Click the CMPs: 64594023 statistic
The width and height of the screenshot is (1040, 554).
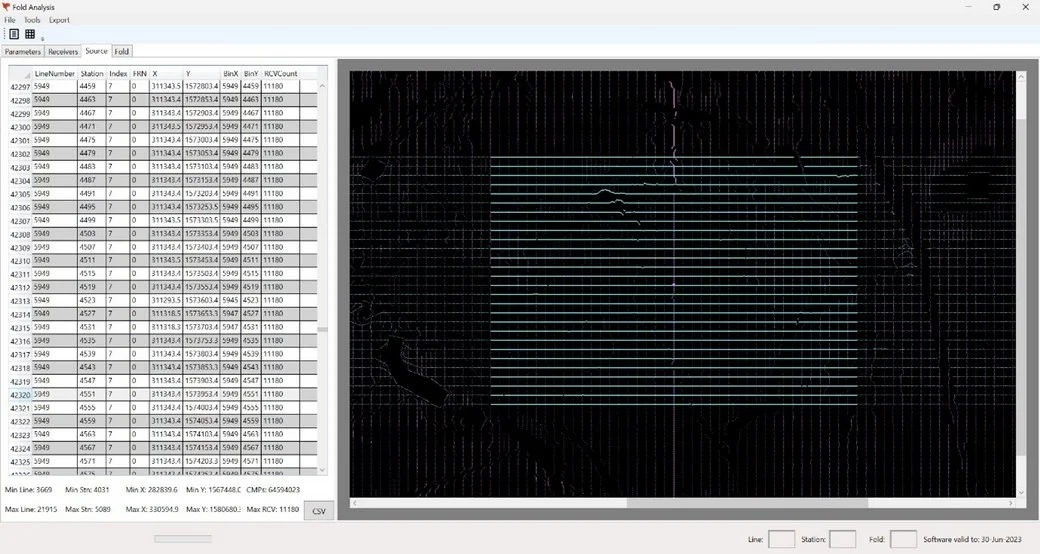coord(273,490)
